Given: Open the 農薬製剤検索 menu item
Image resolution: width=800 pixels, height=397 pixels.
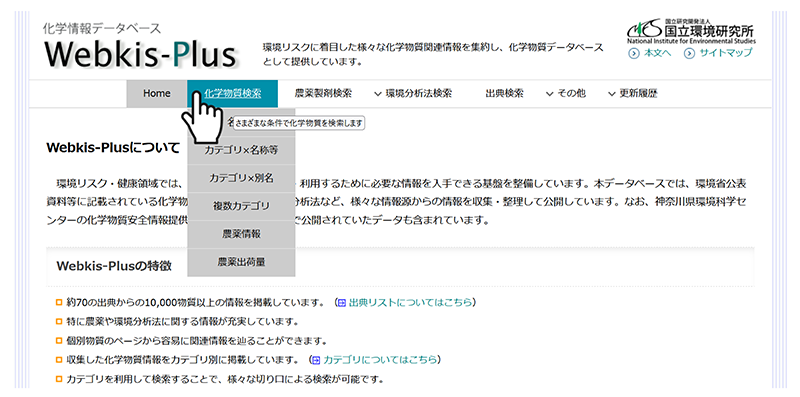Looking at the screenshot, I should point(323,94).
